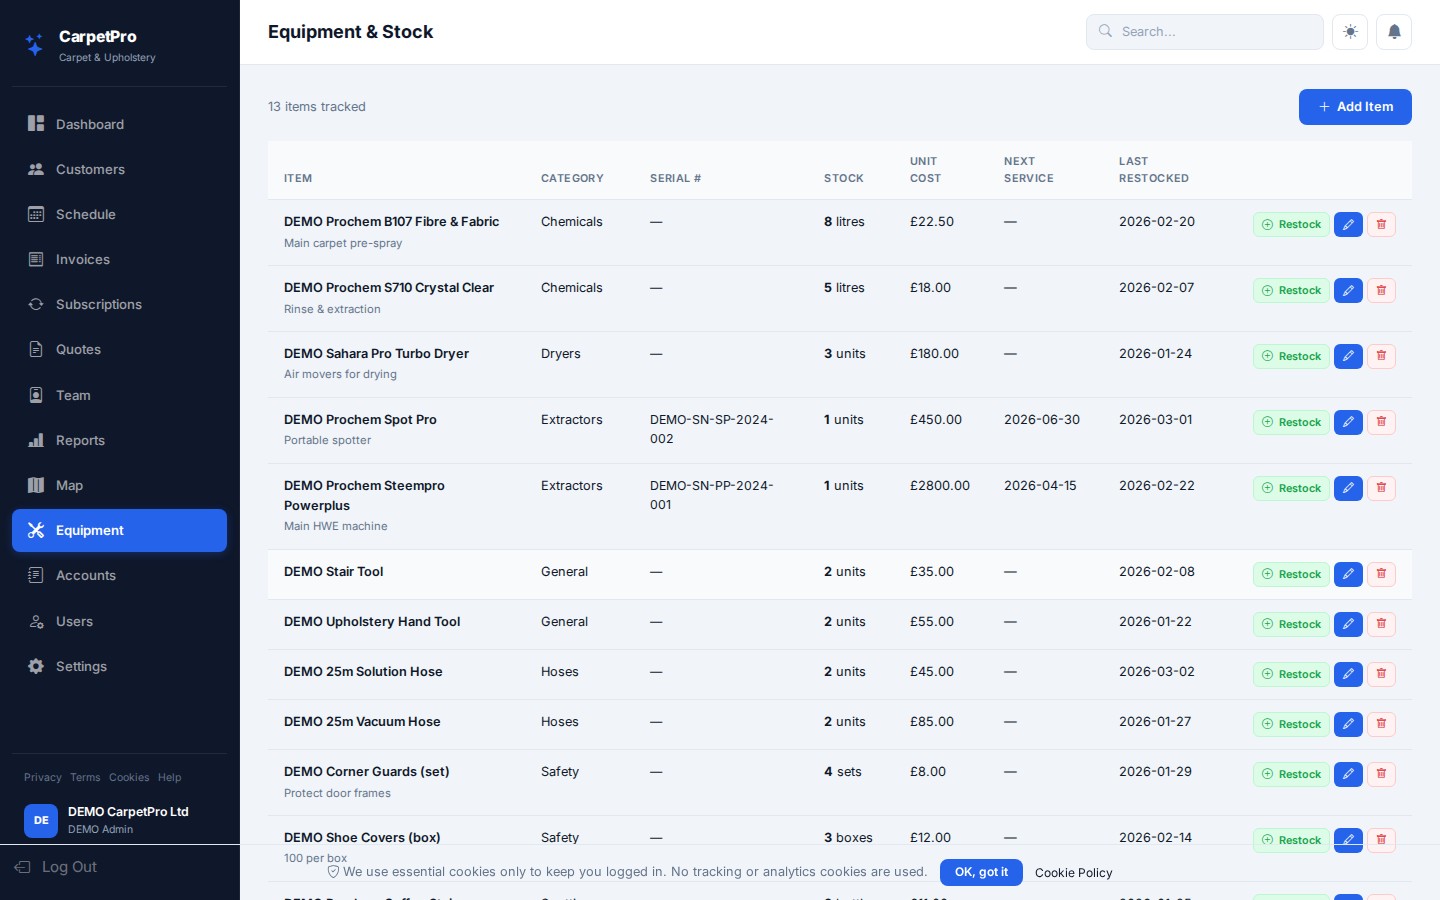Select the Map icon in sidebar

35,485
